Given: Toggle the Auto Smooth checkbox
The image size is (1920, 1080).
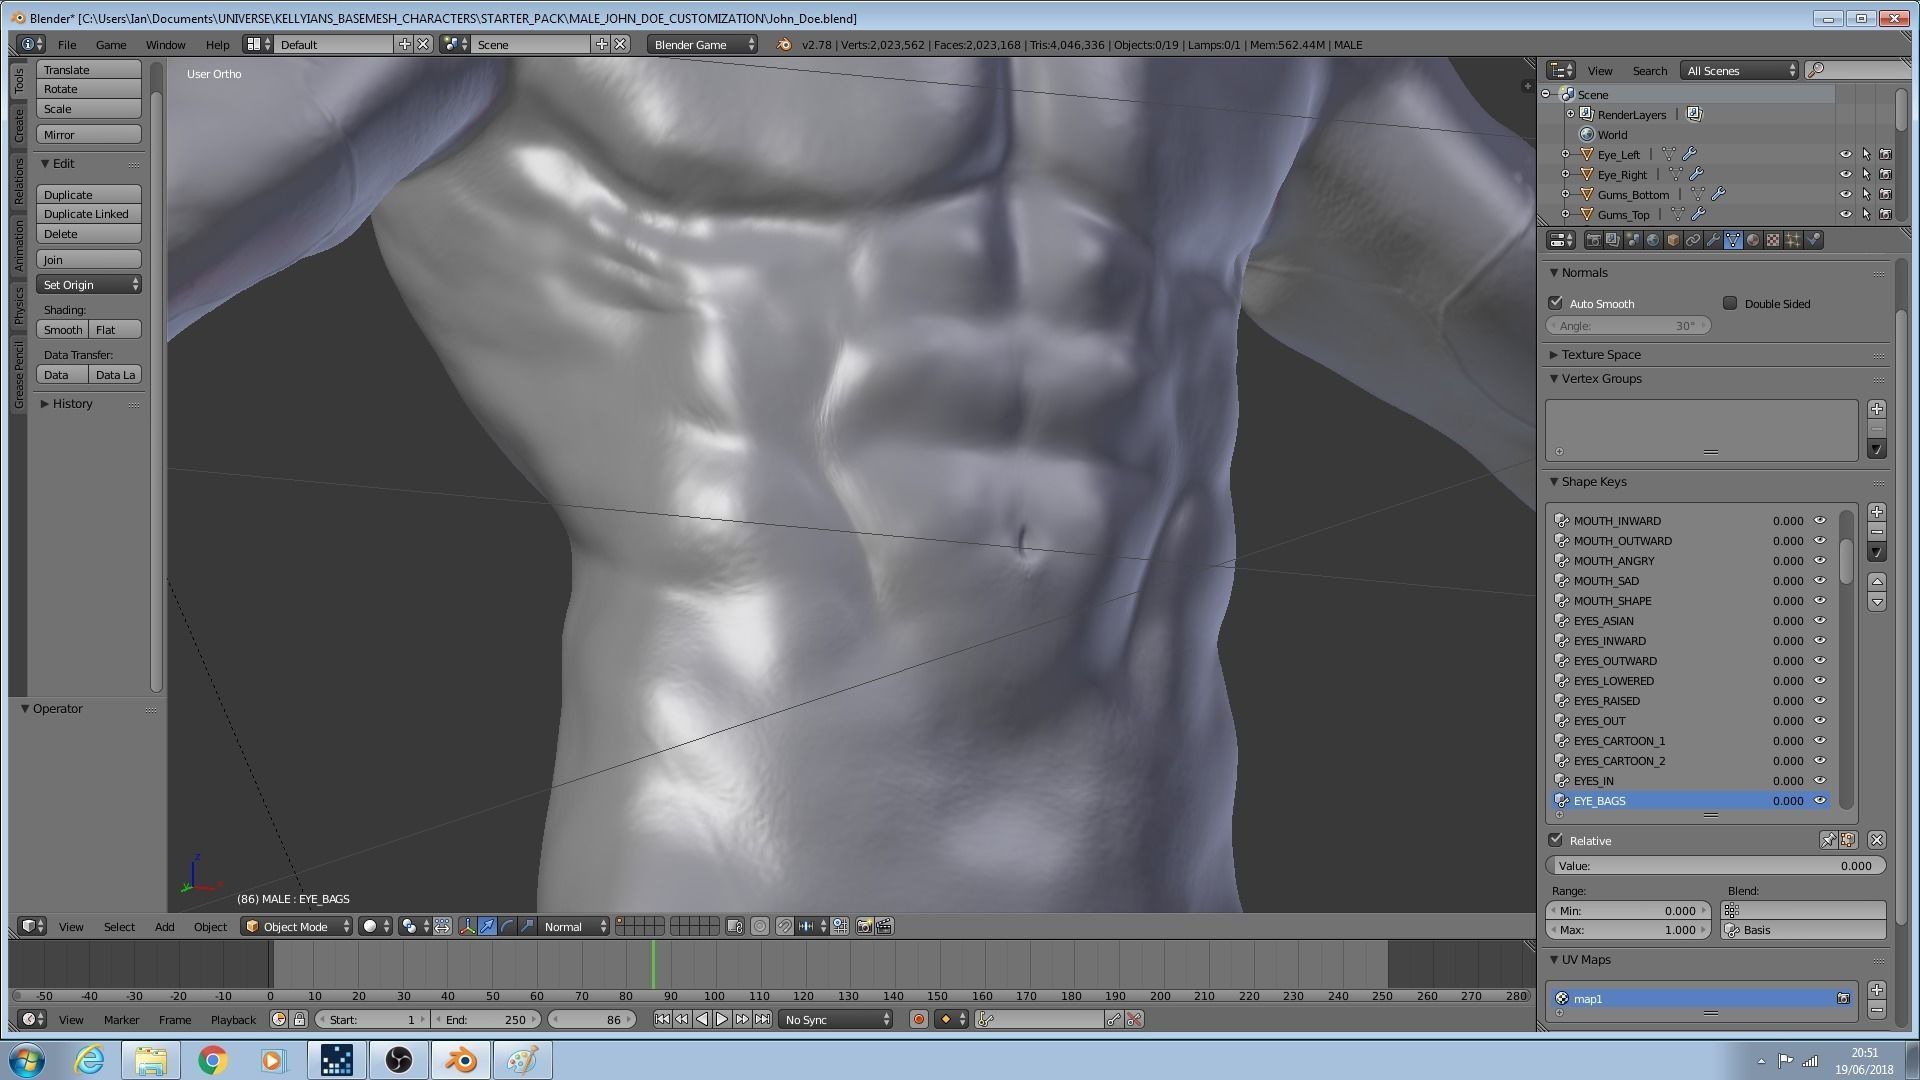Looking at the screenshot, I should pyautogui.click(x=1555, y=303).
